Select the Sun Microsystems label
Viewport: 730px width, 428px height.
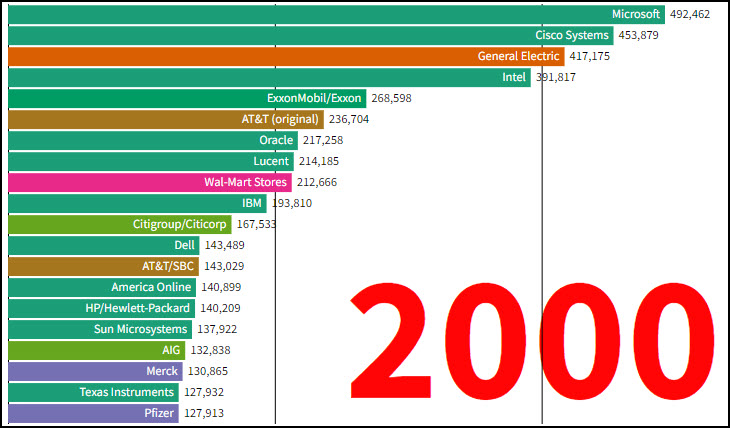click(x=141, y=329)
